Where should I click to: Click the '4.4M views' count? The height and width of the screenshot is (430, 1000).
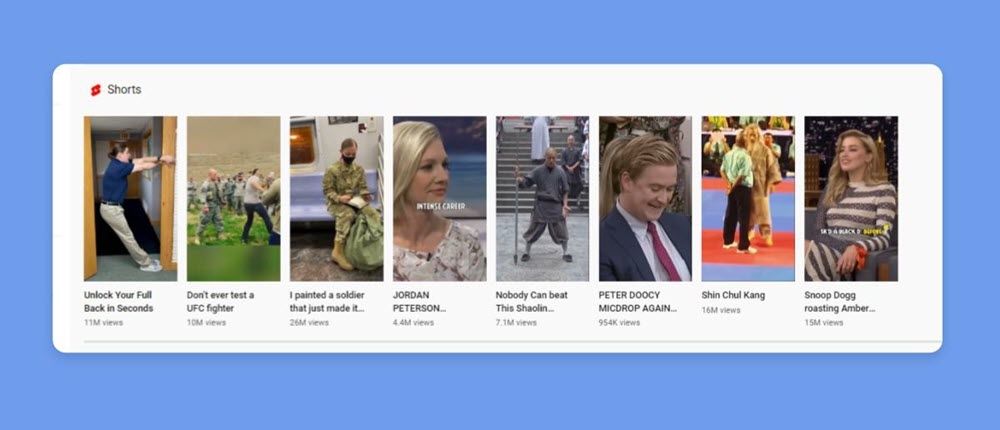(x=413, y=323)
